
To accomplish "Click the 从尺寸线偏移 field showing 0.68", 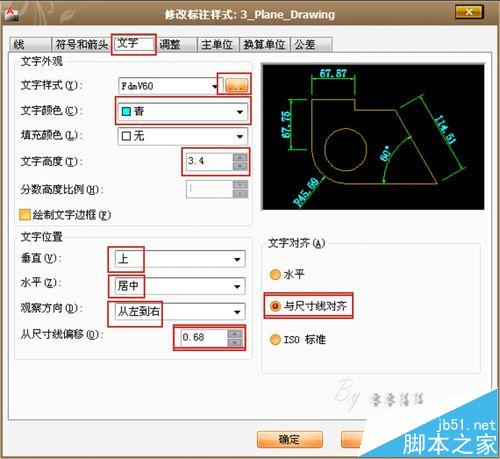I will tap(204, 337).
